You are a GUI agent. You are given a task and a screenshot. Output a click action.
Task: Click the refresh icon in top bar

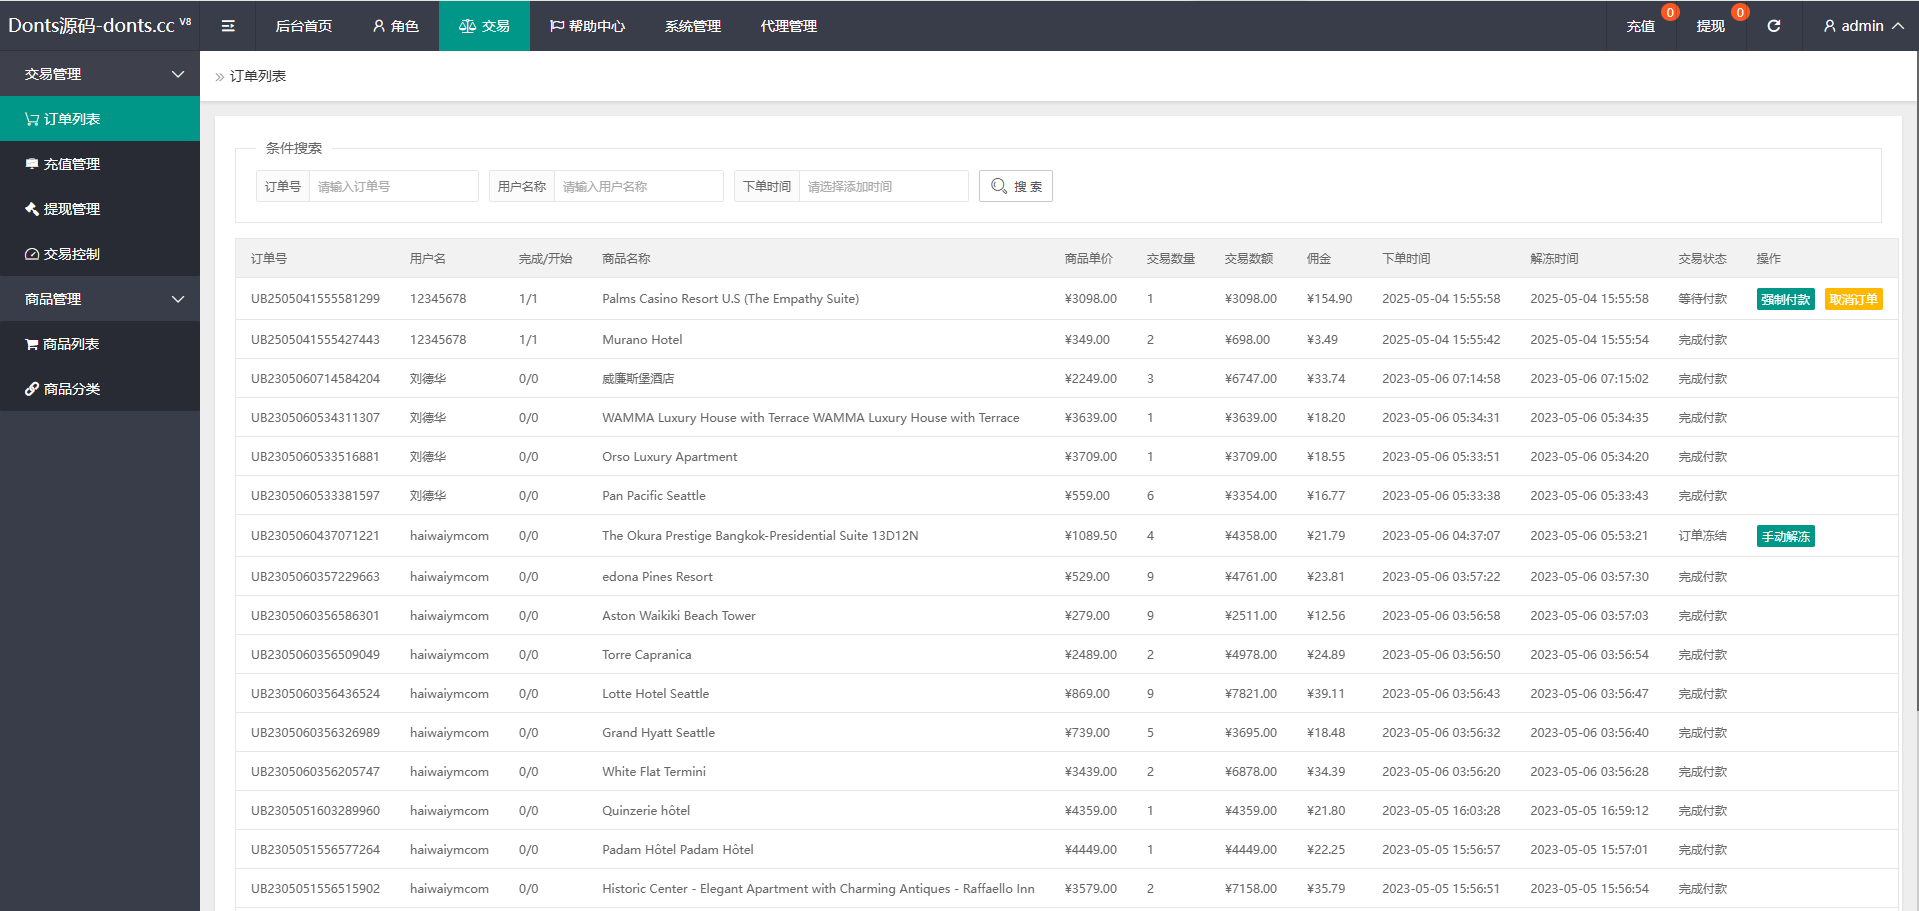(1773, 26)
